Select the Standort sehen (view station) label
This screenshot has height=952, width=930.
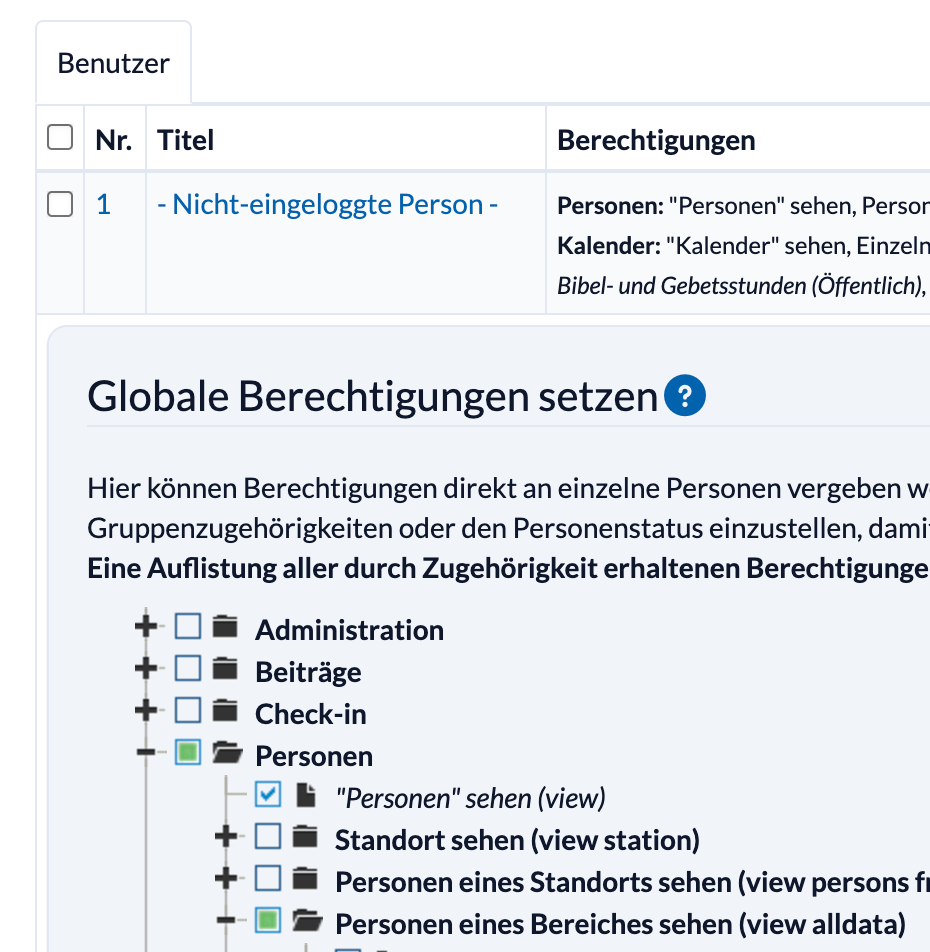coord(517,840)
